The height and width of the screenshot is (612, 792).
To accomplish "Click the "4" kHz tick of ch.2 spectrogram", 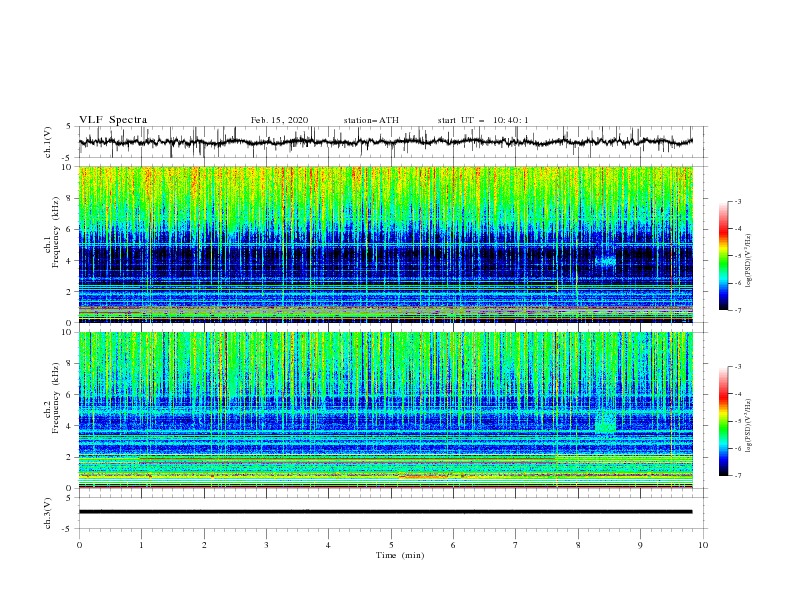I will coord(70,426).
